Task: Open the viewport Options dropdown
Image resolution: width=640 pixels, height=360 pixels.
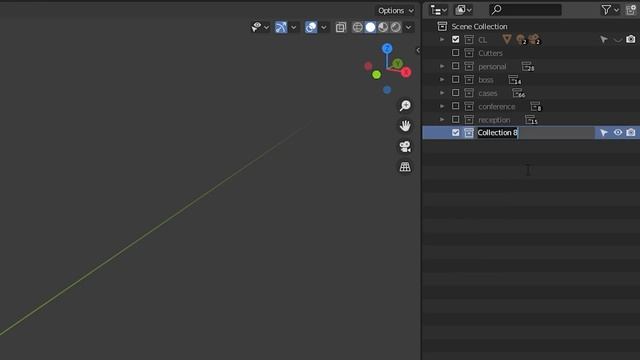Action: (x=396, y=11)
